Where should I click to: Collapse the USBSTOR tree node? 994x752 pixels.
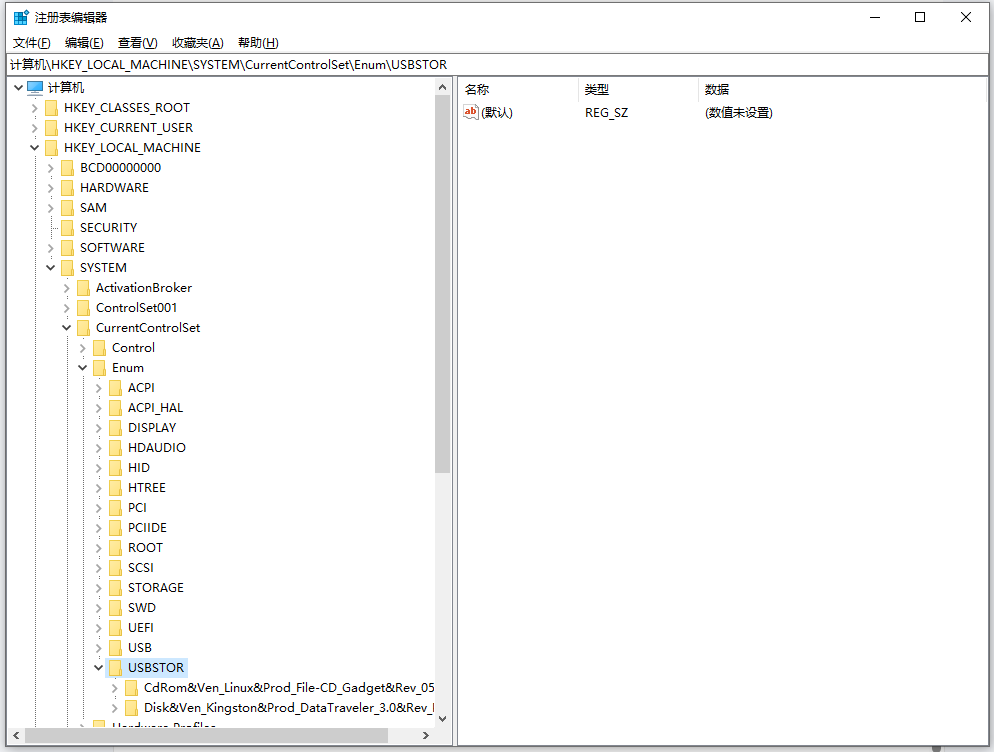click(x=99, y=668)
